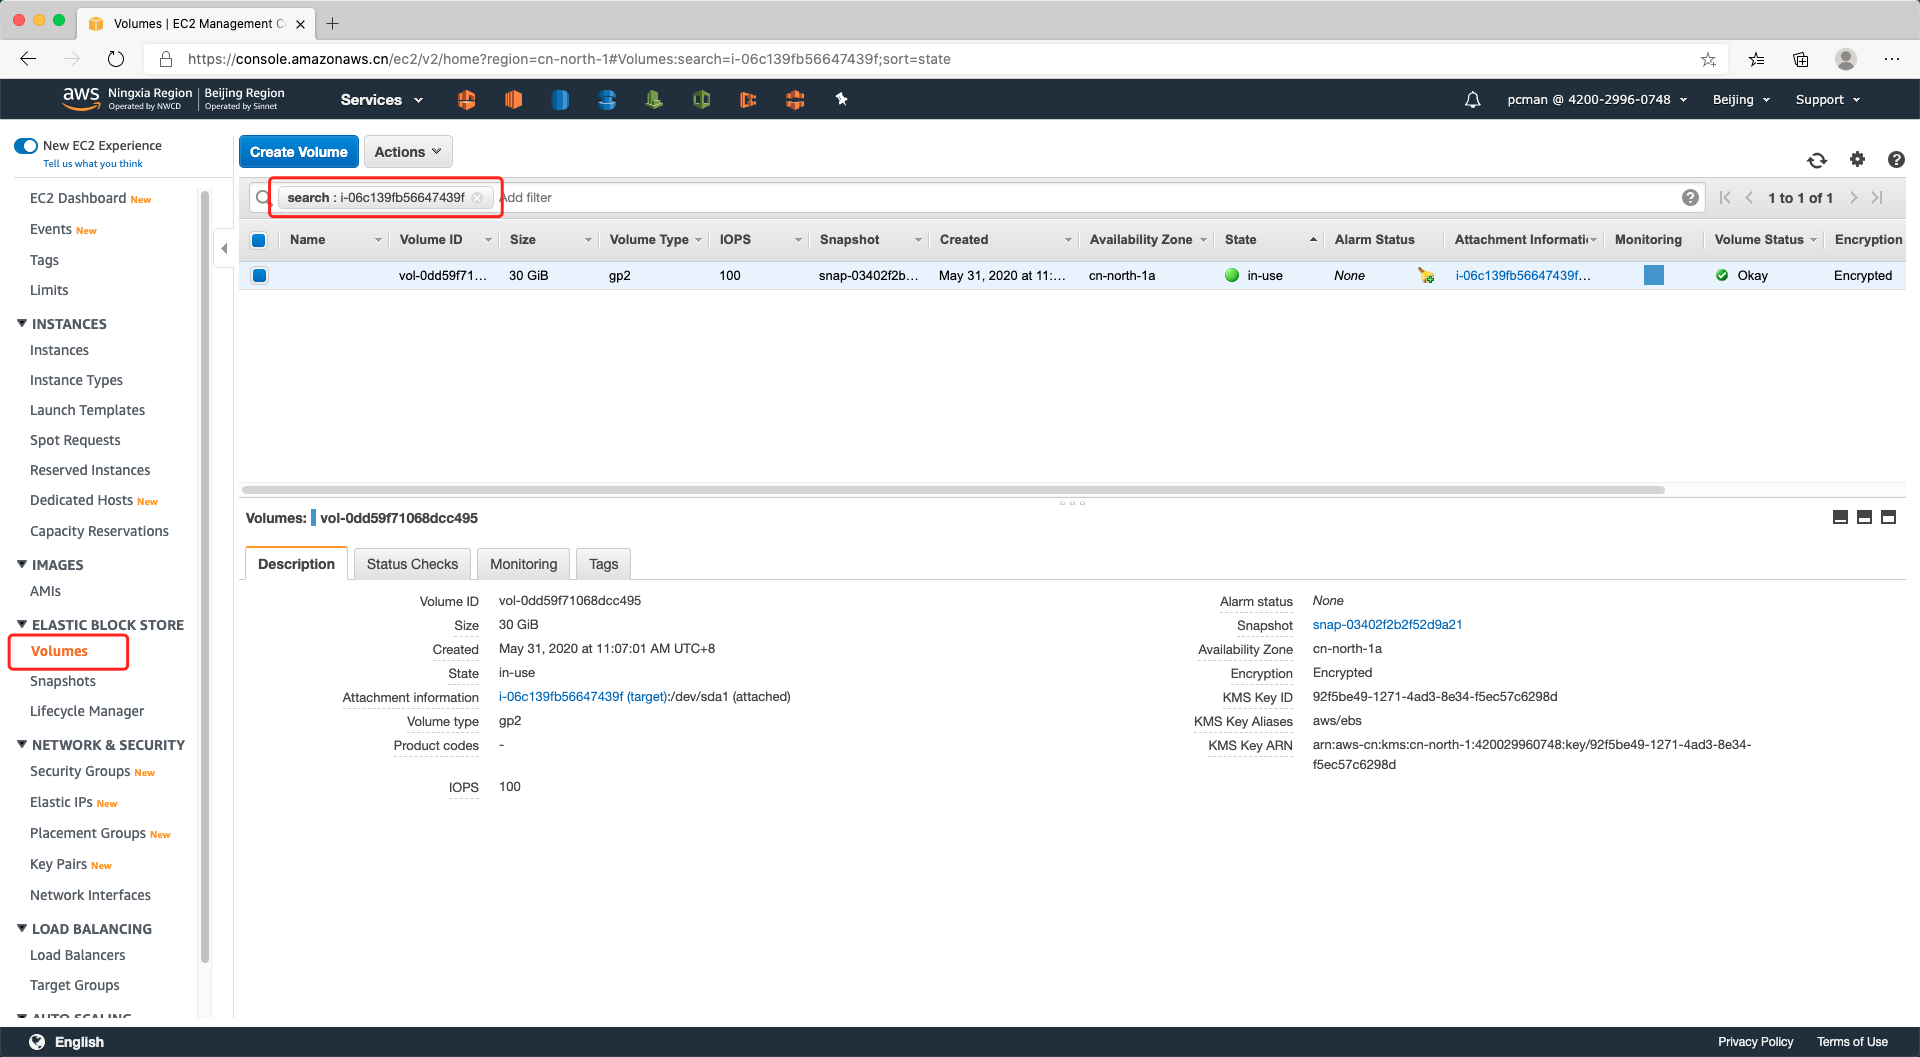Screen dimensions: 1920x1057
Task: Click the refresh volumes icon
Action: [1817, 160]
